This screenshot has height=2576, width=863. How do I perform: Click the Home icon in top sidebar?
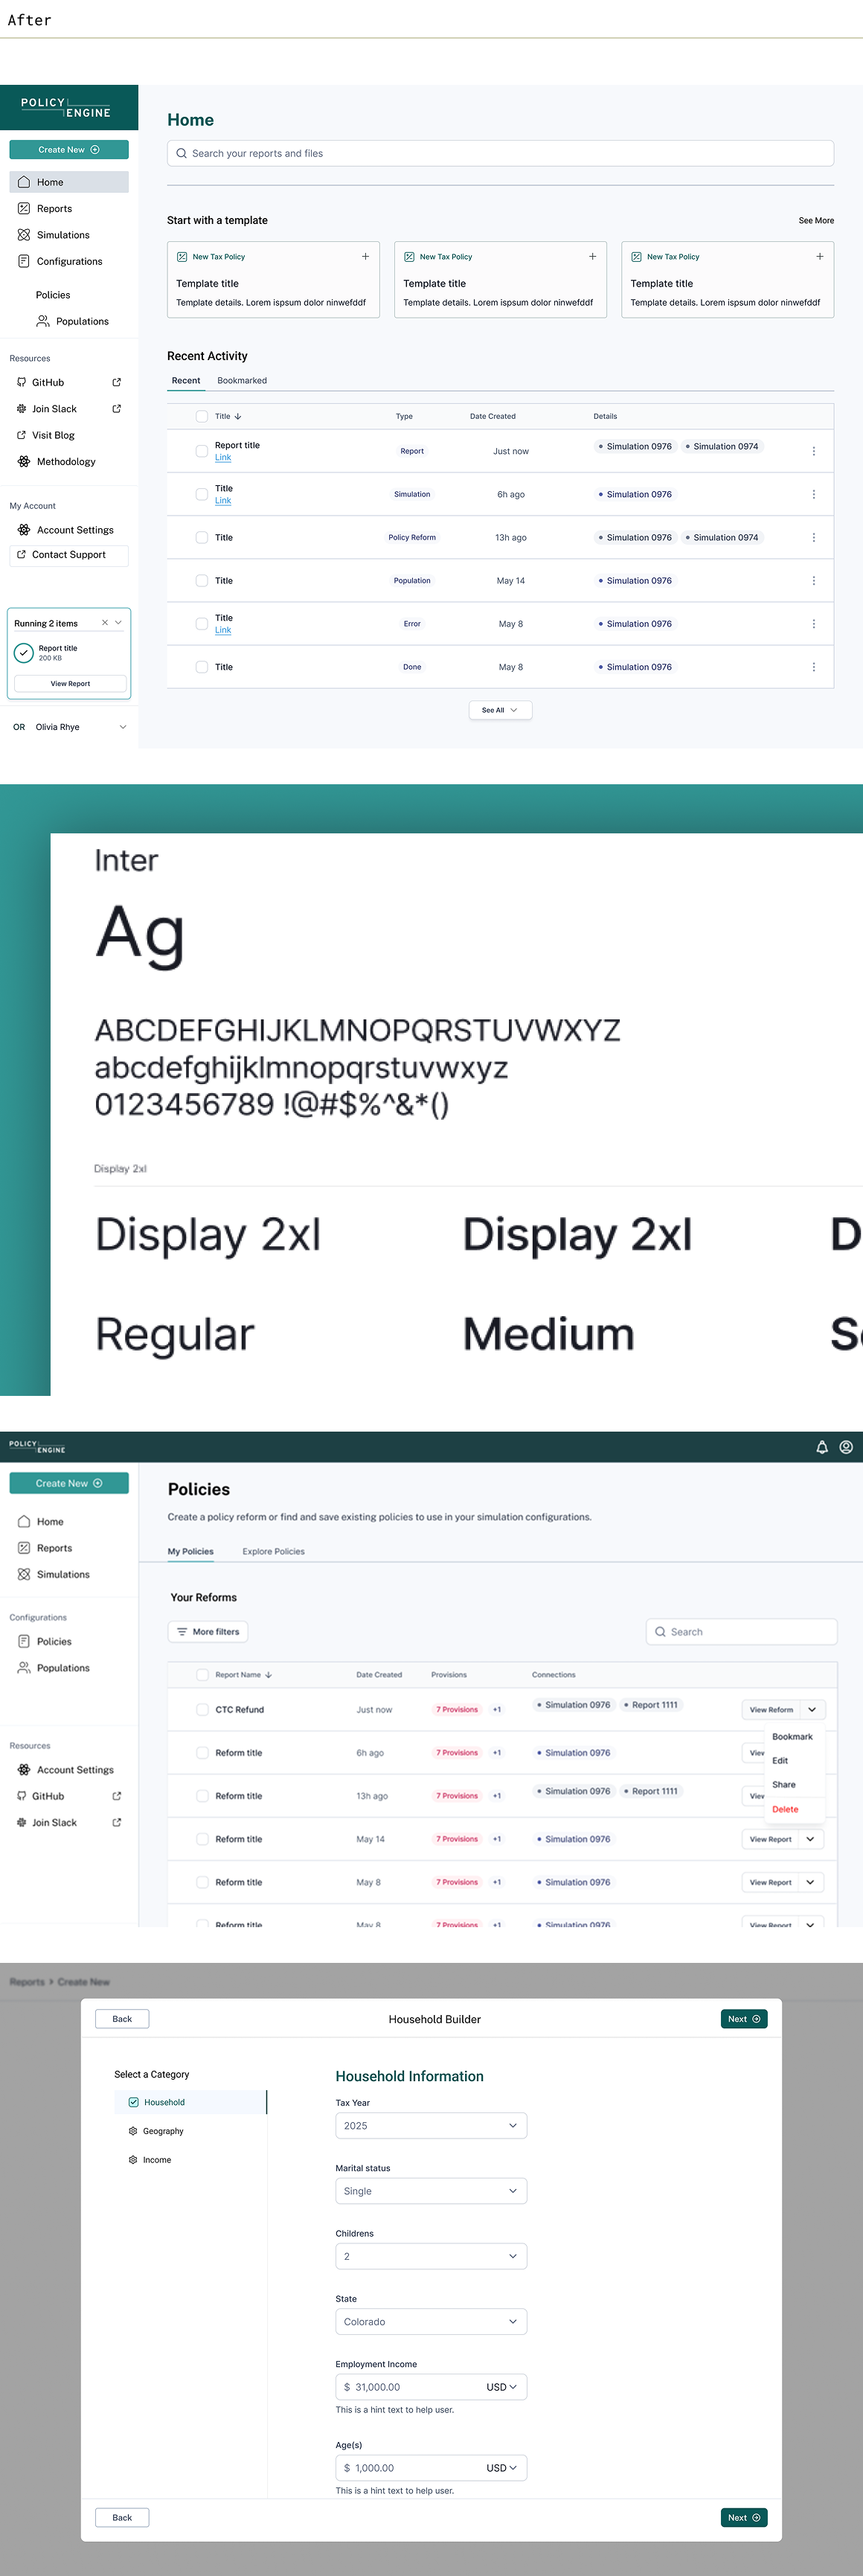24,182
